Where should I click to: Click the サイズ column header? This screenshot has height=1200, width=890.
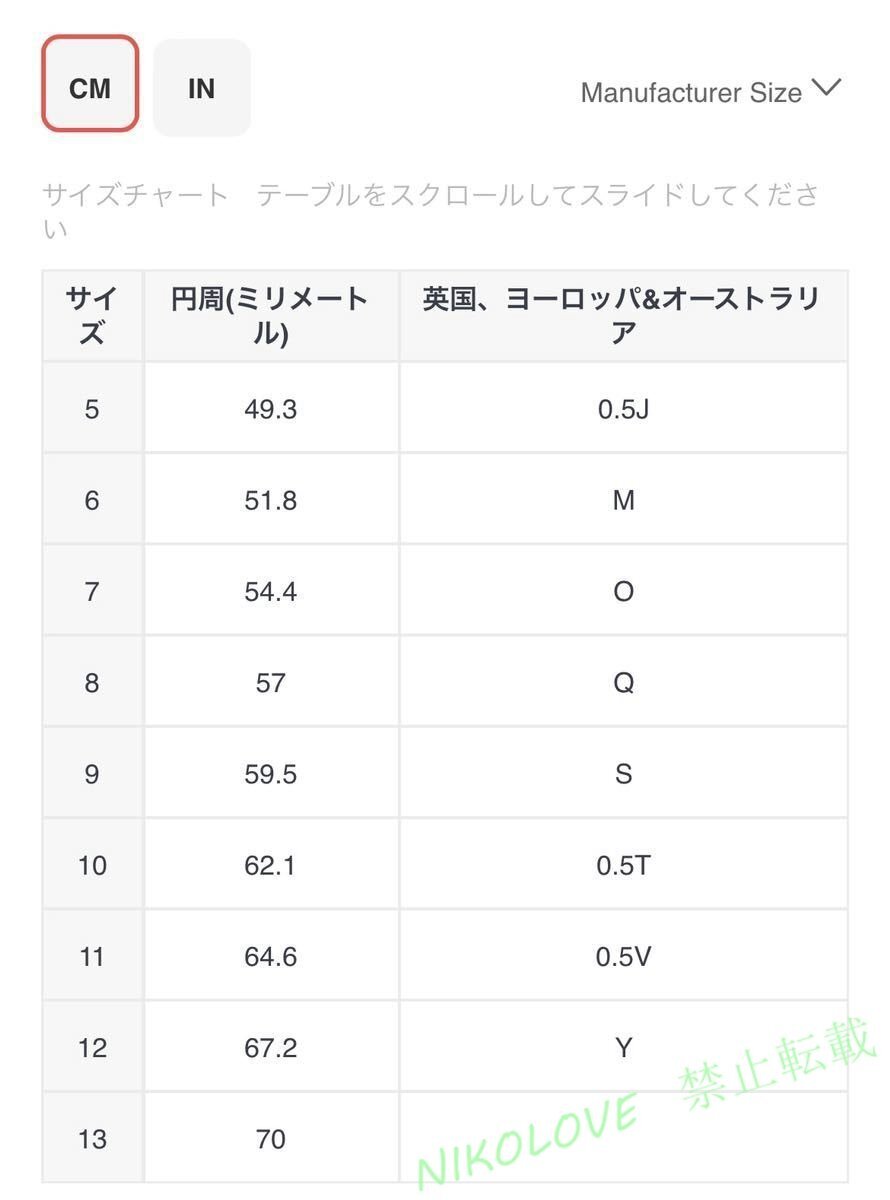click(x=91, y=313)
